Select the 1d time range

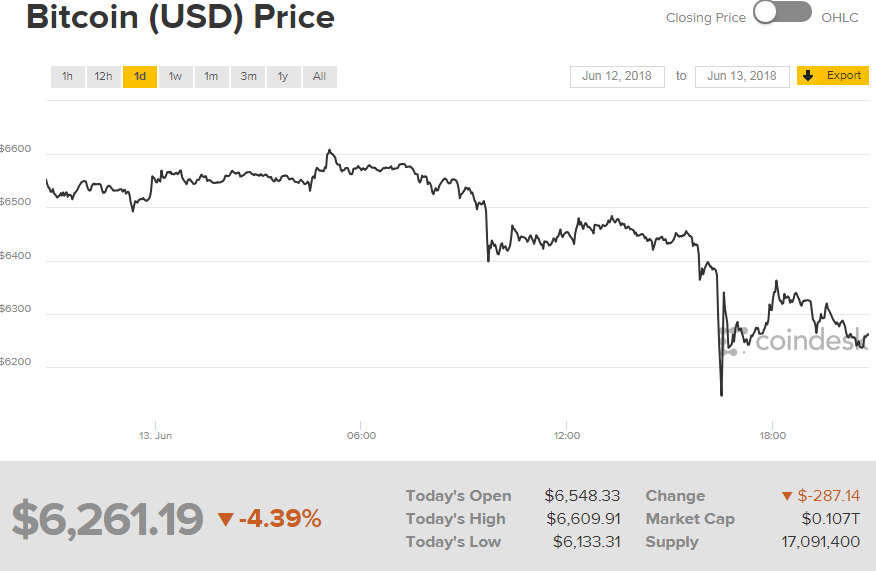point(140,77)
